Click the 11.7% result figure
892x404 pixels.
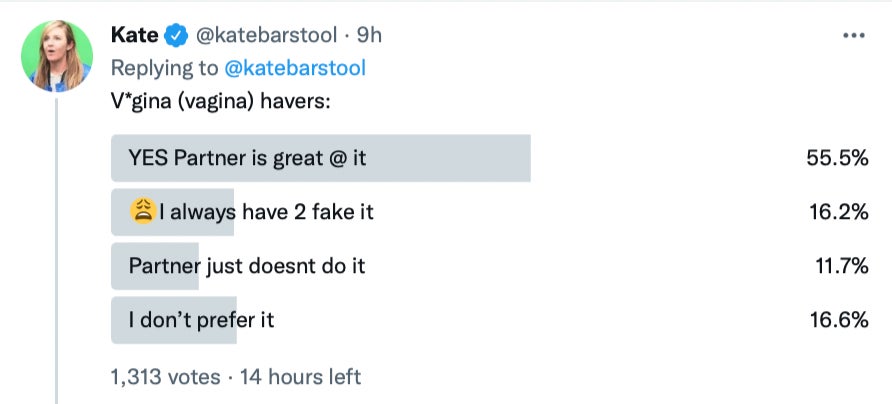839,266
